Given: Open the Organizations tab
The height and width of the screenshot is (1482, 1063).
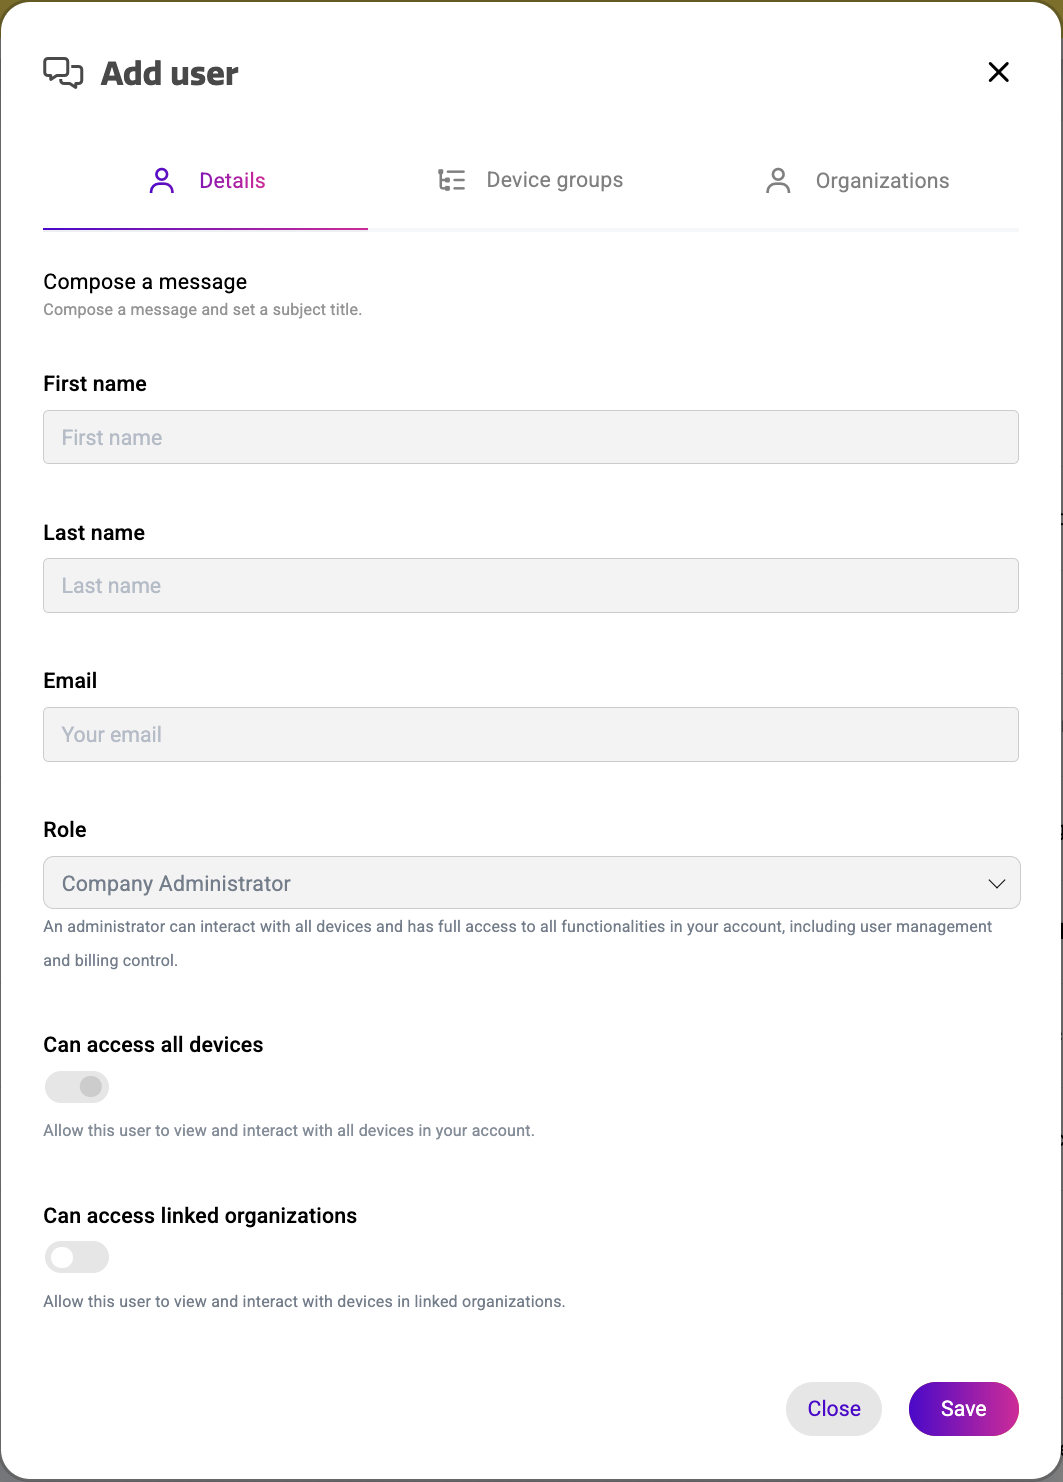Looking at the screenshot, I should pos(882,180).
